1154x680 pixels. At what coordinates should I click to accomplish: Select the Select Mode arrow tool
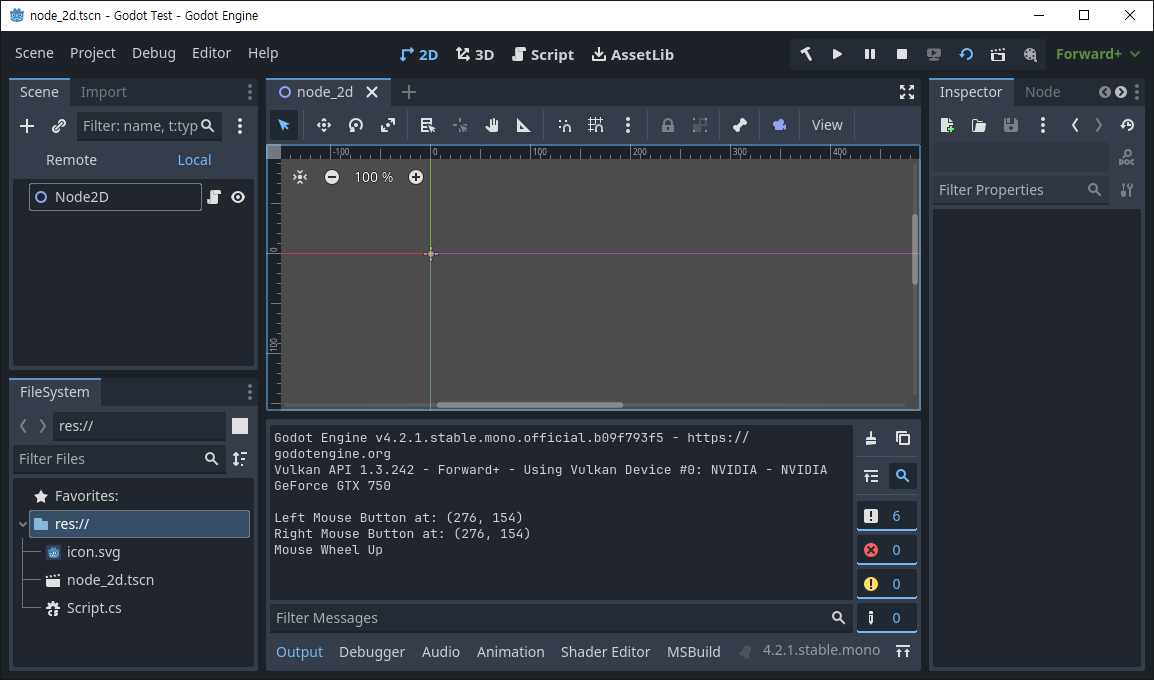tap(283, 125)
